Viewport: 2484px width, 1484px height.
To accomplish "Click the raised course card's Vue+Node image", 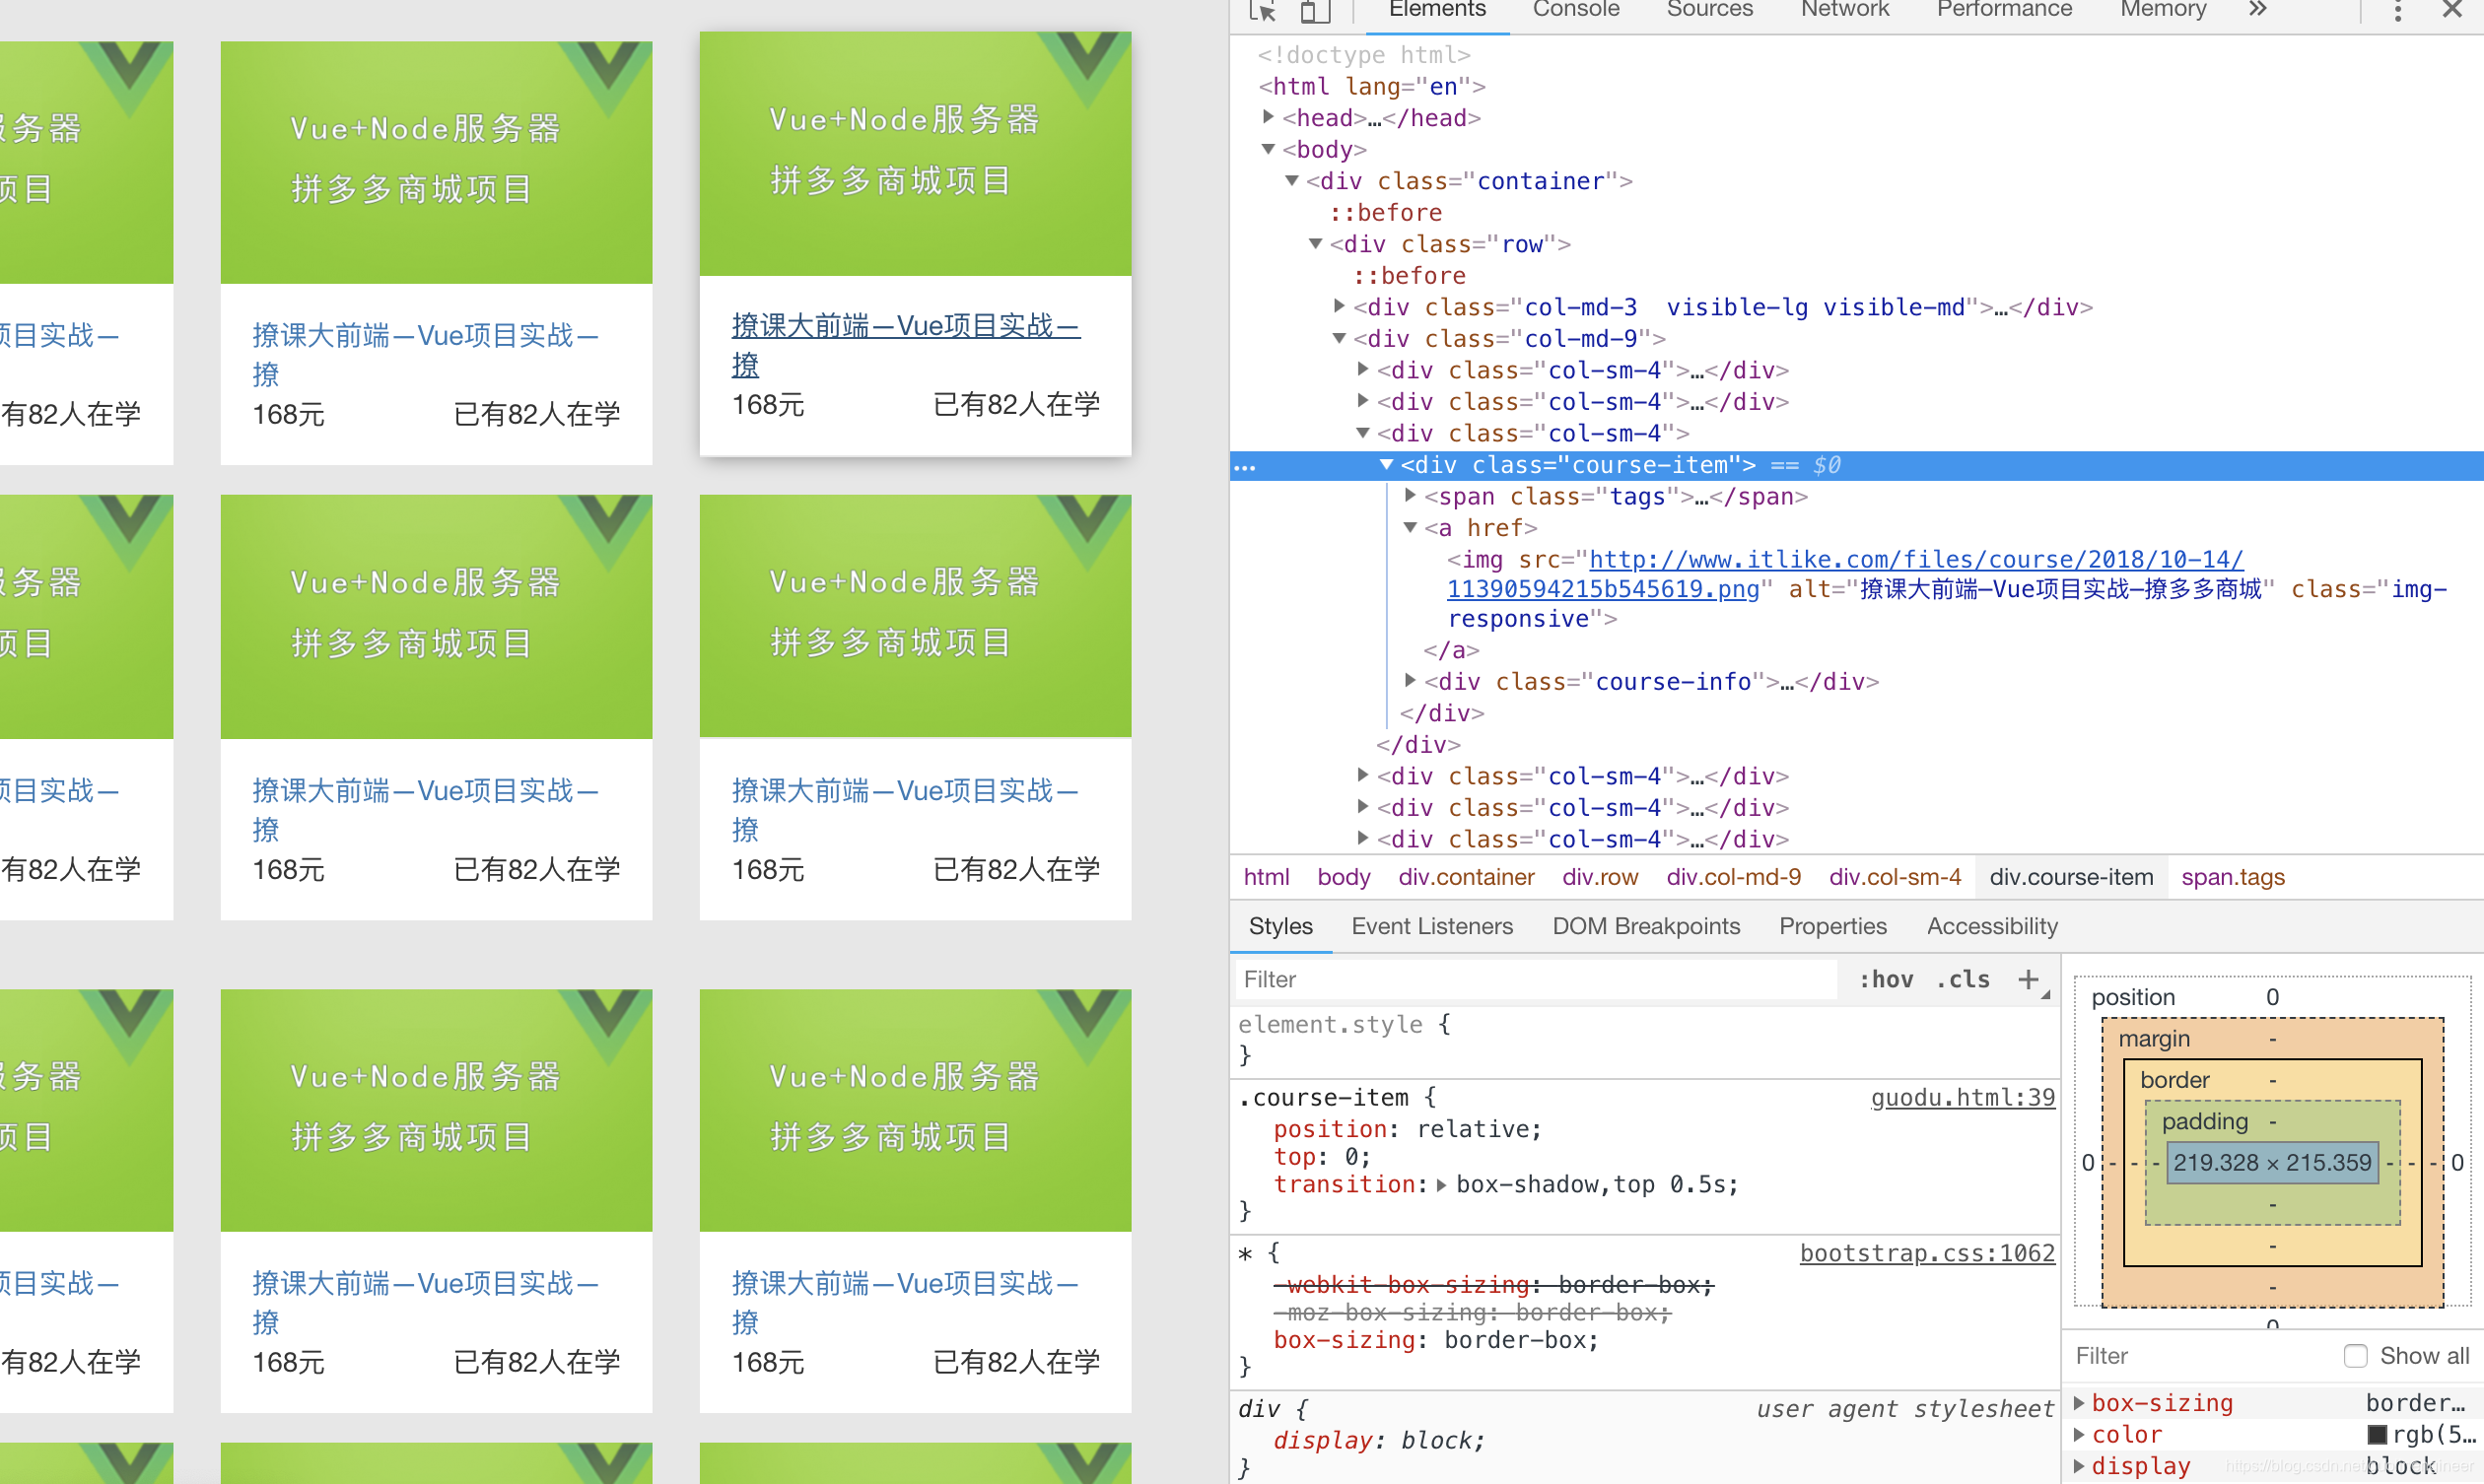I will tap(915, 153).
